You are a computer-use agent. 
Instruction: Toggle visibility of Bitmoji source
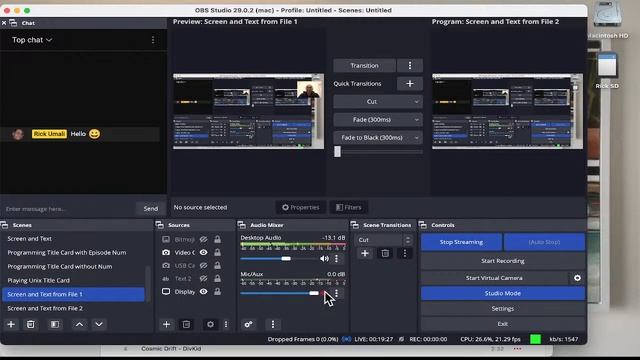click(x=203, y=240)
